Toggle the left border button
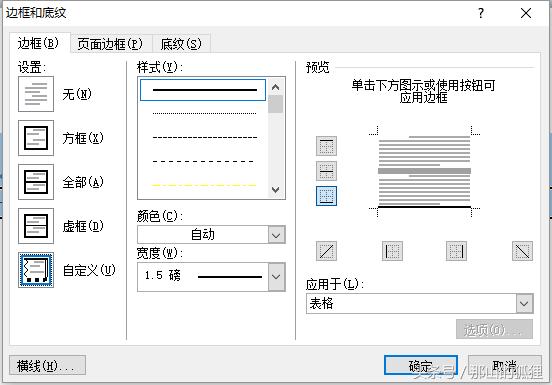This screenshot has width=552, height=385. (x=392, y=251)
